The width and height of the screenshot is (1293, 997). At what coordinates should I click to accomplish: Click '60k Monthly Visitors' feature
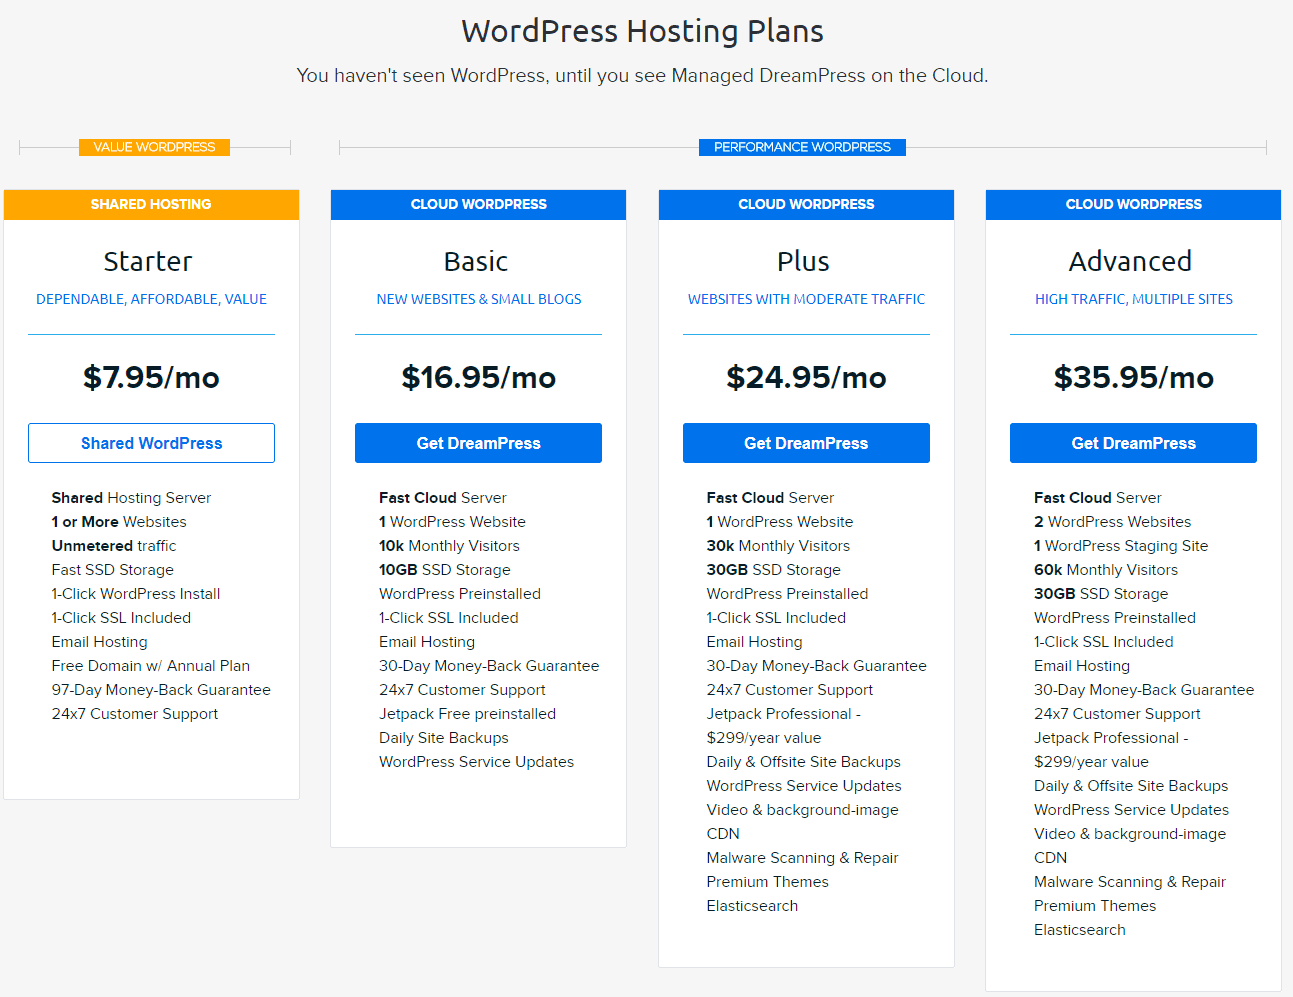coord(1106,569)
